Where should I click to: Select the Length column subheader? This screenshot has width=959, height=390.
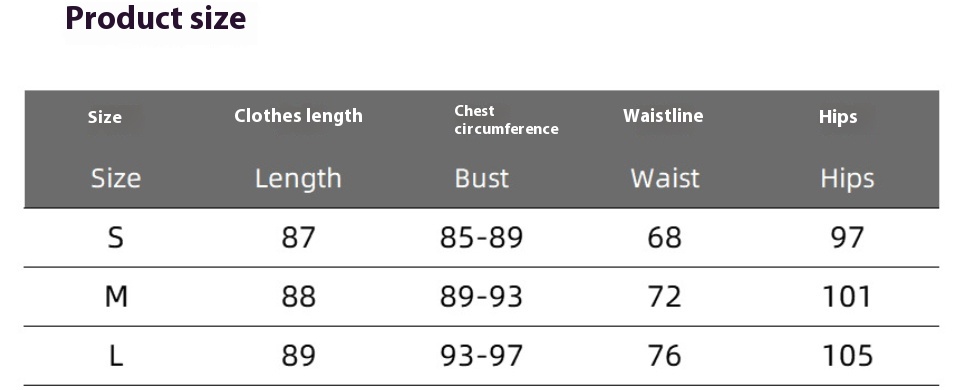[x=298, y=179]
